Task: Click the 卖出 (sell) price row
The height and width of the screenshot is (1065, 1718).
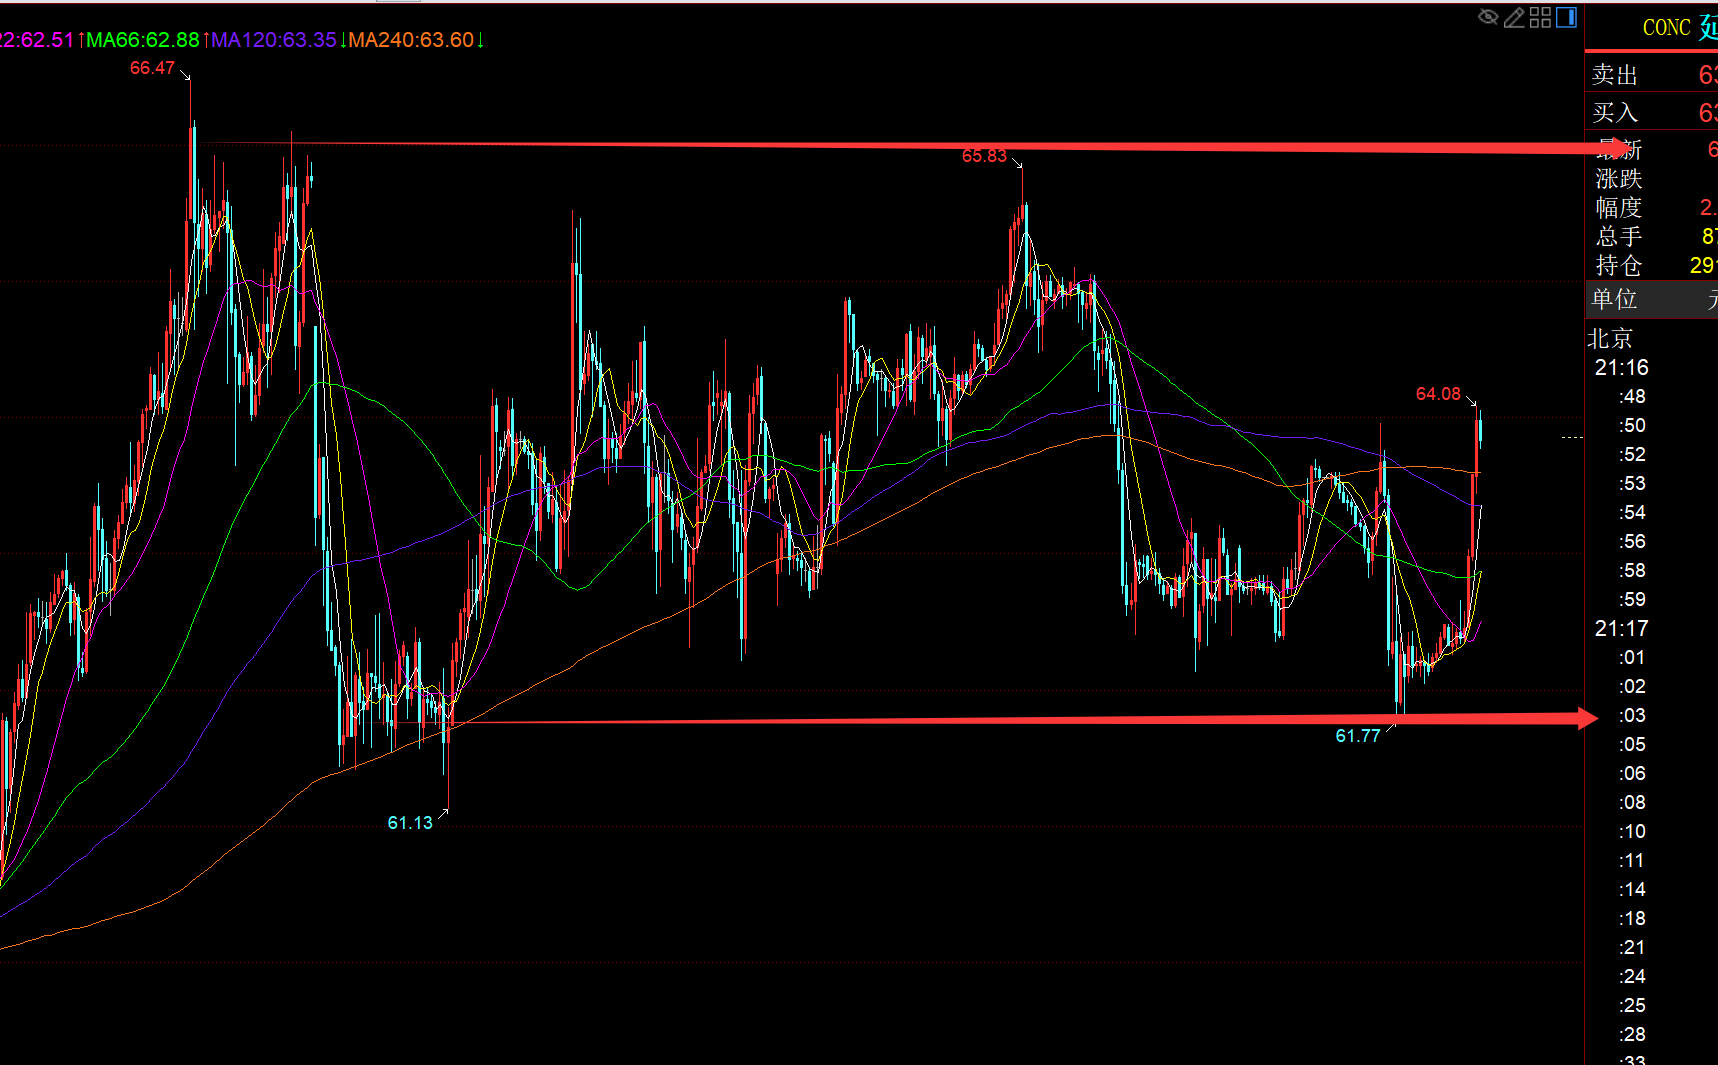Action: tap(1651, 75)
